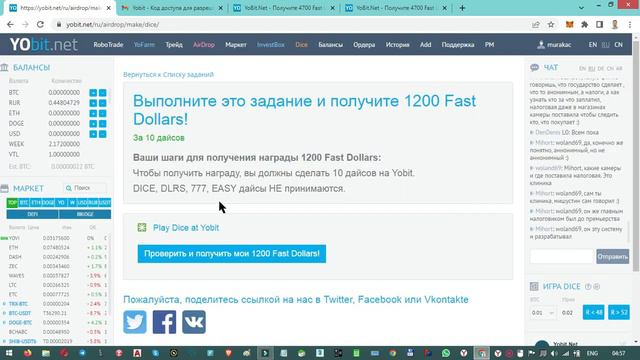Open the tab search chevron in title bar
This screenshot has width=640, height=360.
pos(581,8)
